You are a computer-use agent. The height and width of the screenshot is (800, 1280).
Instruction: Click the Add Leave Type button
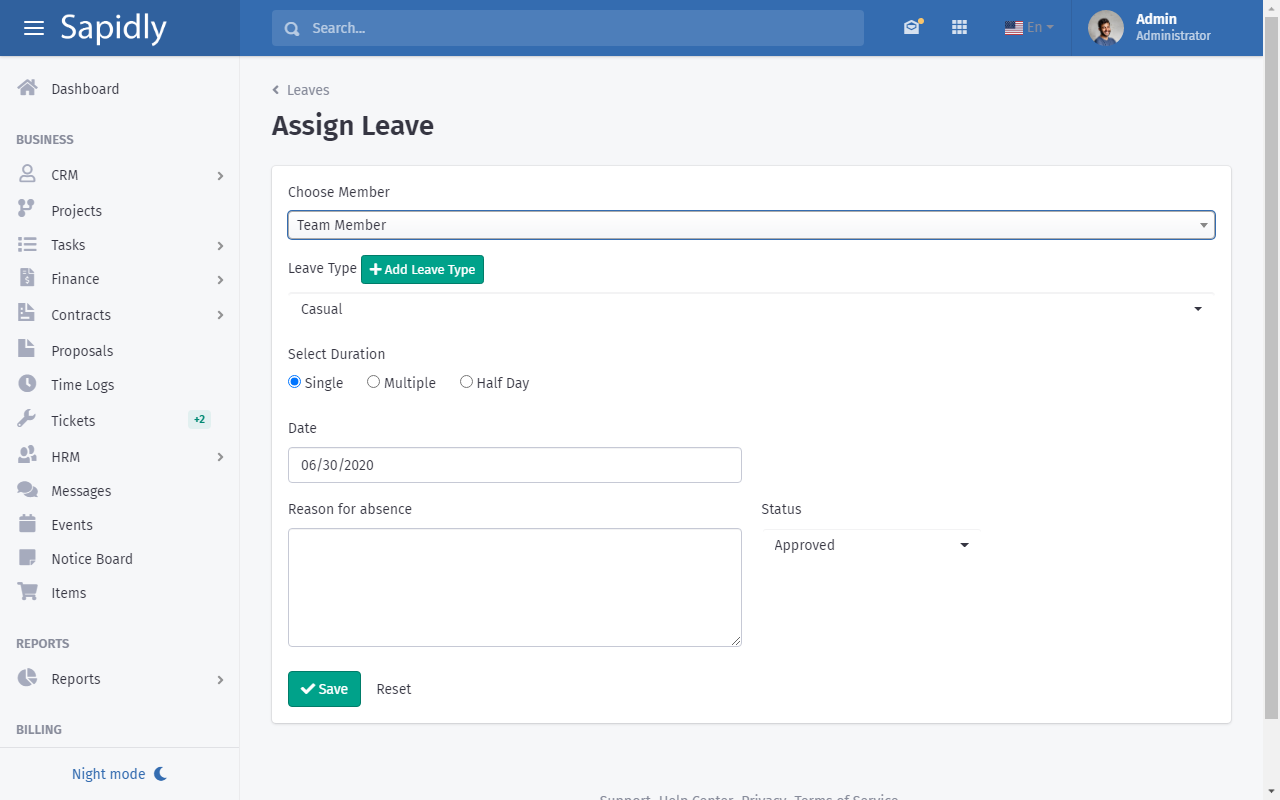(422, 269)
